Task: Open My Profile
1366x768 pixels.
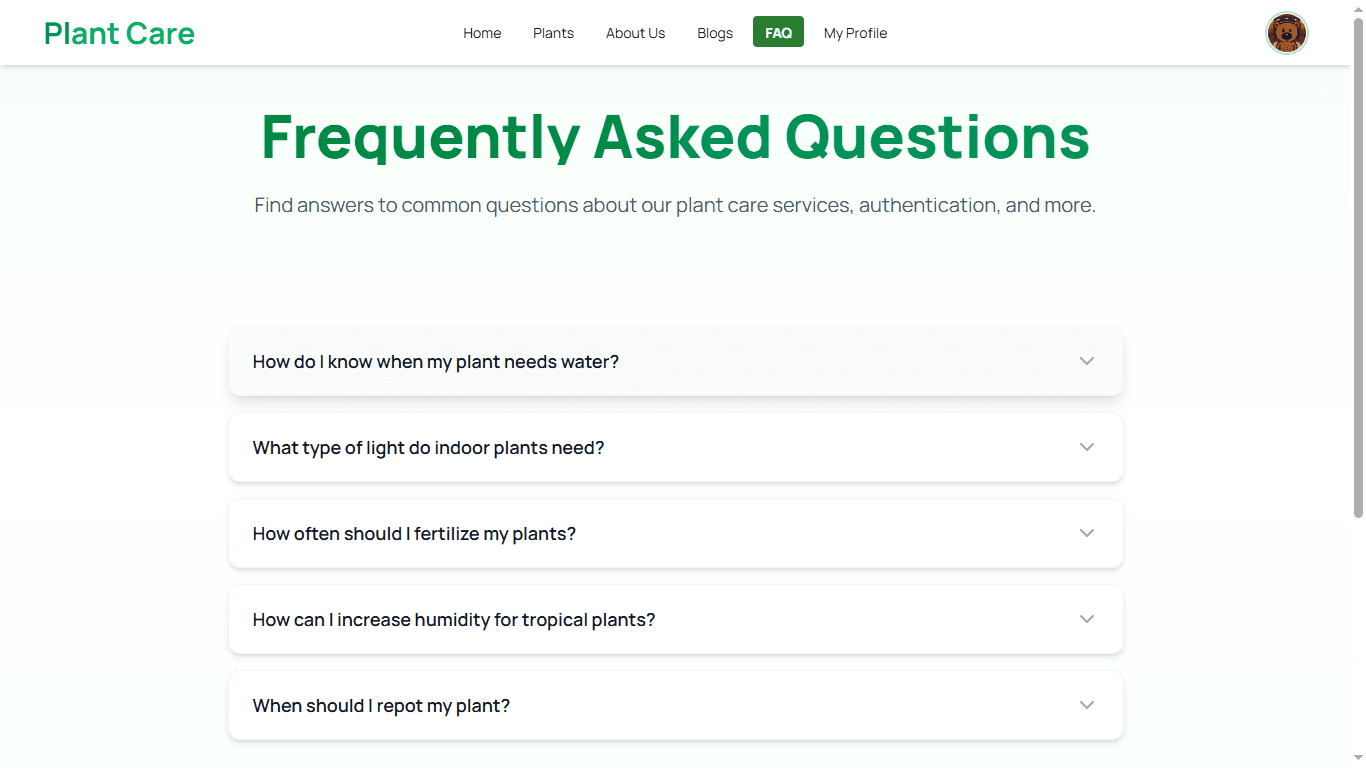Action: point(855,33)
